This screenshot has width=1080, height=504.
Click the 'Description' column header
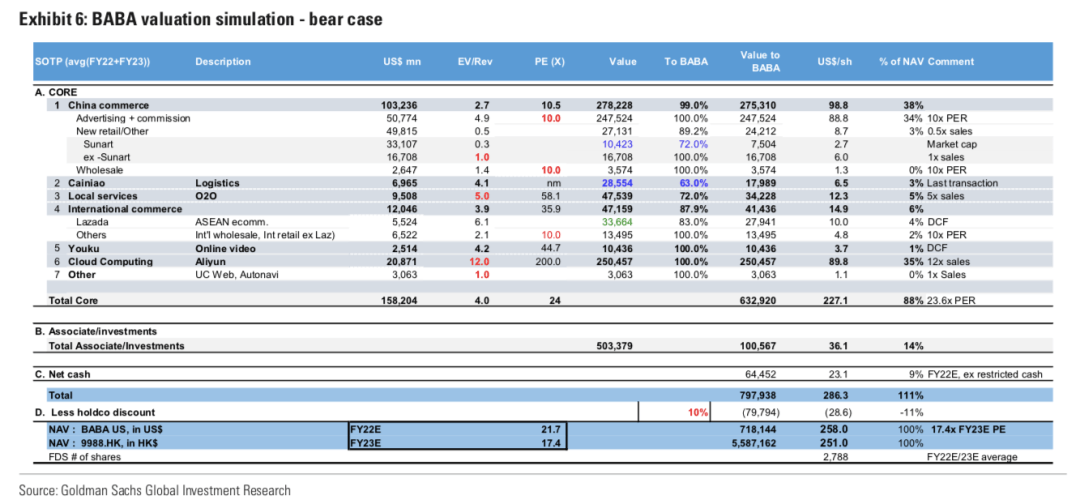(222, 62)
